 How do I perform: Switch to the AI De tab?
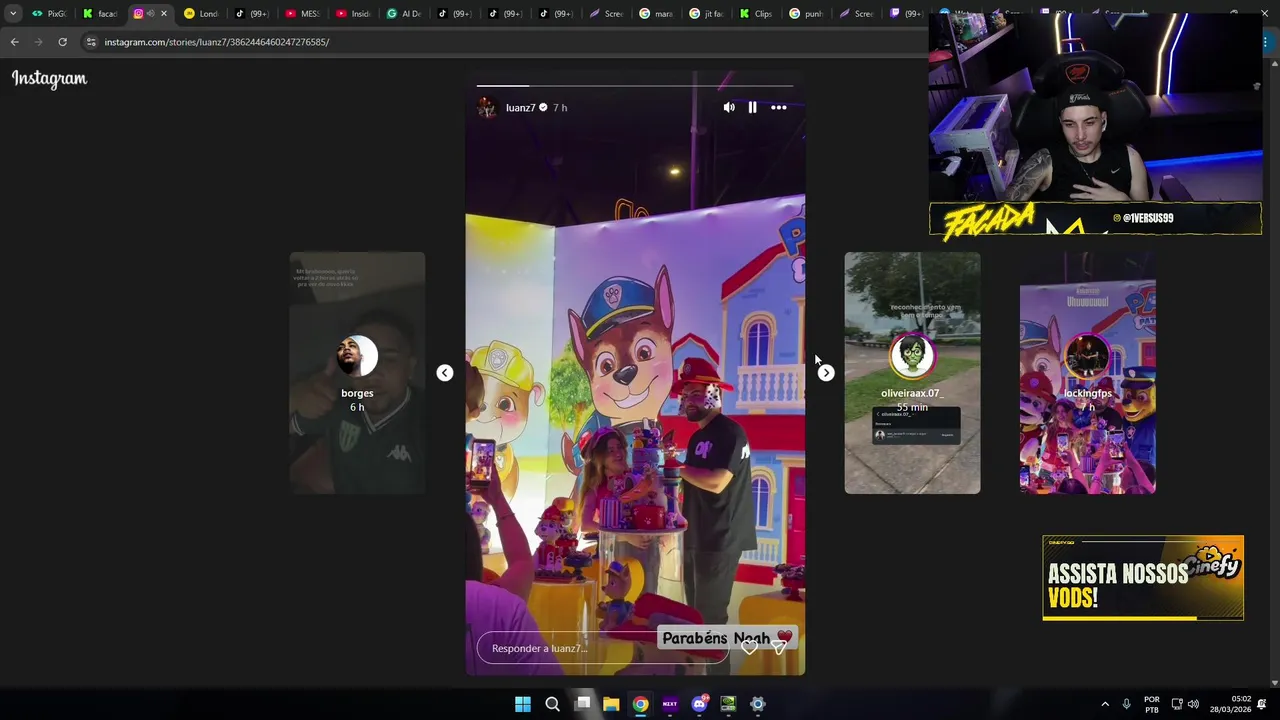[x=404, y=14]
